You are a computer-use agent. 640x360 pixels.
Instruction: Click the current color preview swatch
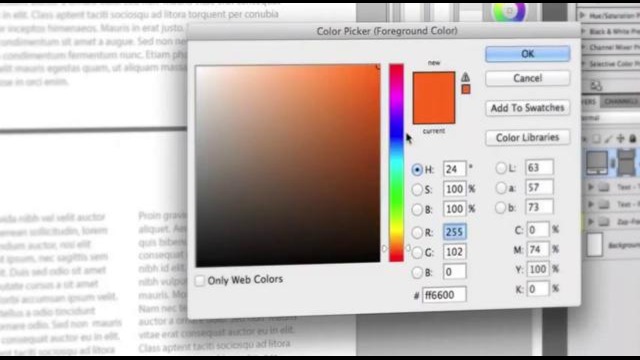[x=433, y=111]
